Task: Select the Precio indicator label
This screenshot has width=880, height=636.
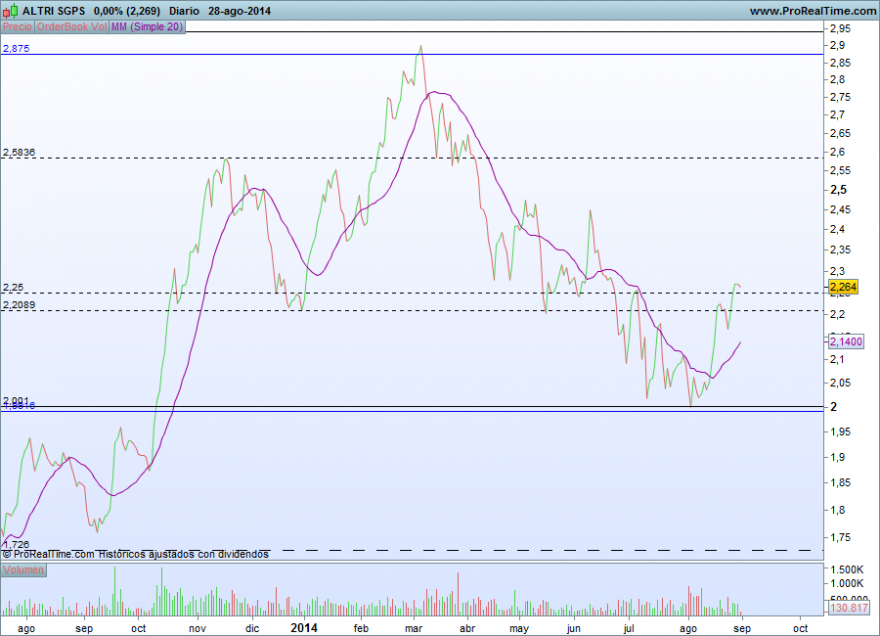Action: click(x=17, y=26)
